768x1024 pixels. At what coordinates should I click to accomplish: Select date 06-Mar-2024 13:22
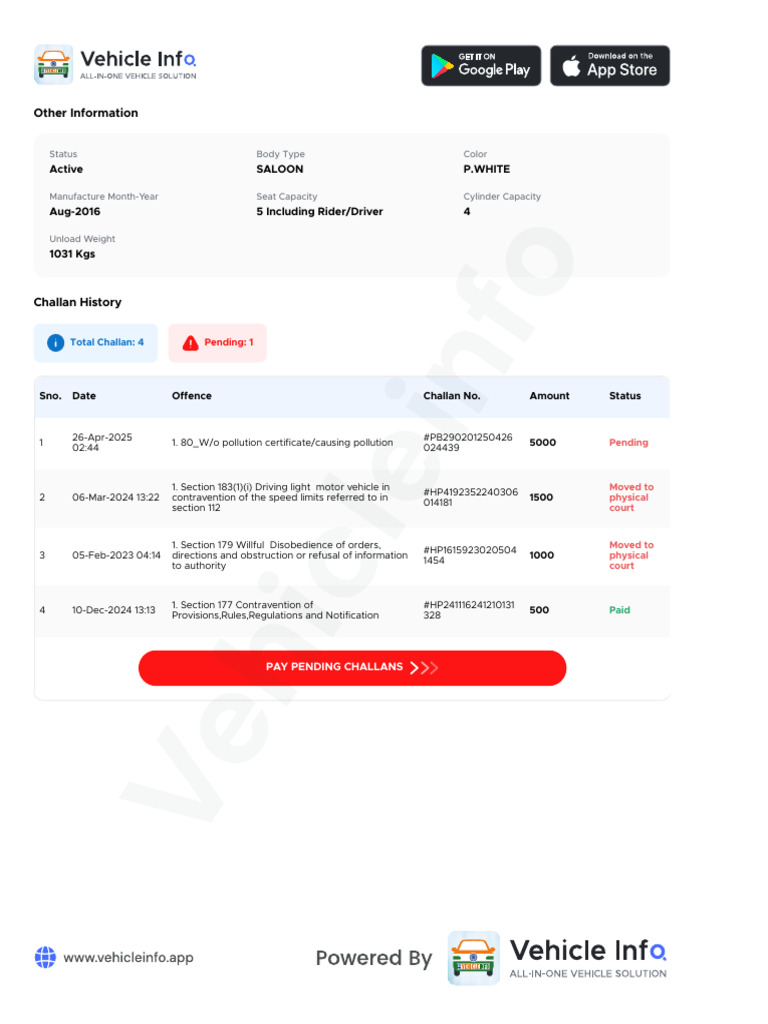[x=116, y=497]
